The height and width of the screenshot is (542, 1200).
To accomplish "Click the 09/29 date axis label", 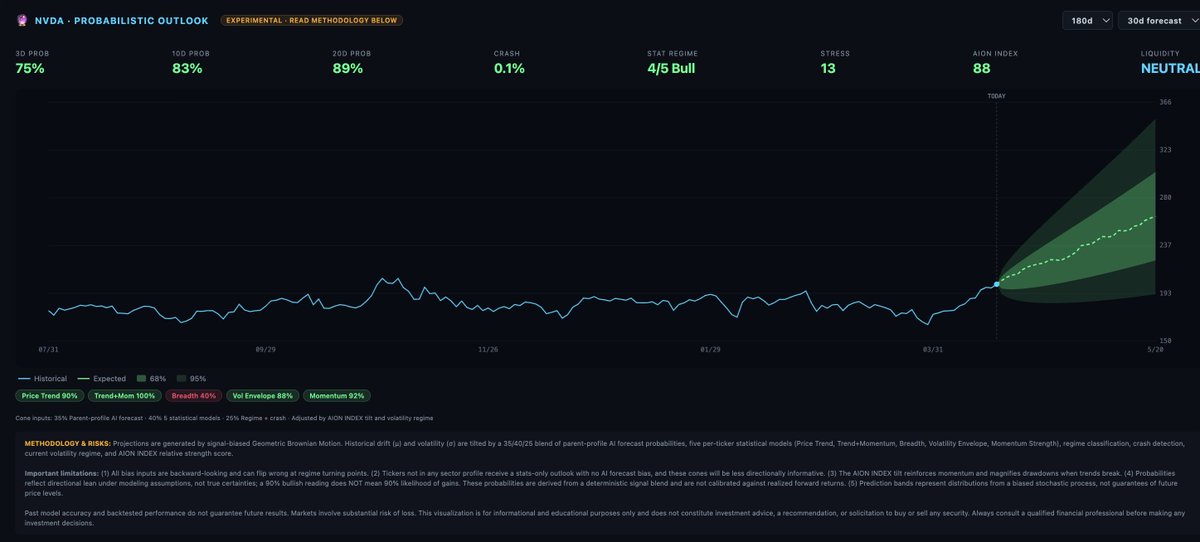I will pos(266,350).
